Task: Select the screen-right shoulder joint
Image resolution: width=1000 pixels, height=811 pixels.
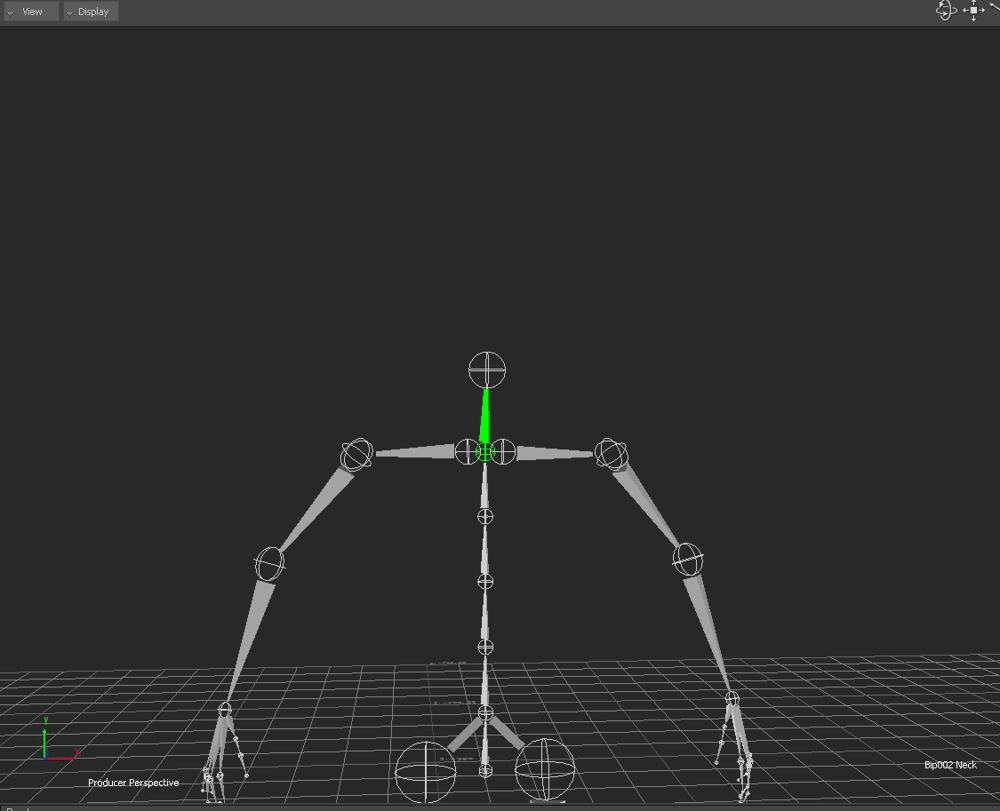Action: pos(611,454)
